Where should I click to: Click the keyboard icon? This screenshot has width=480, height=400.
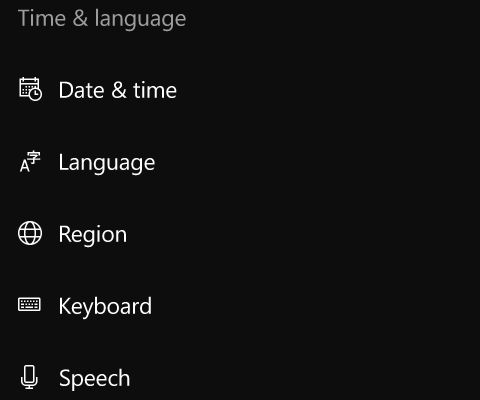pos(29,304)
